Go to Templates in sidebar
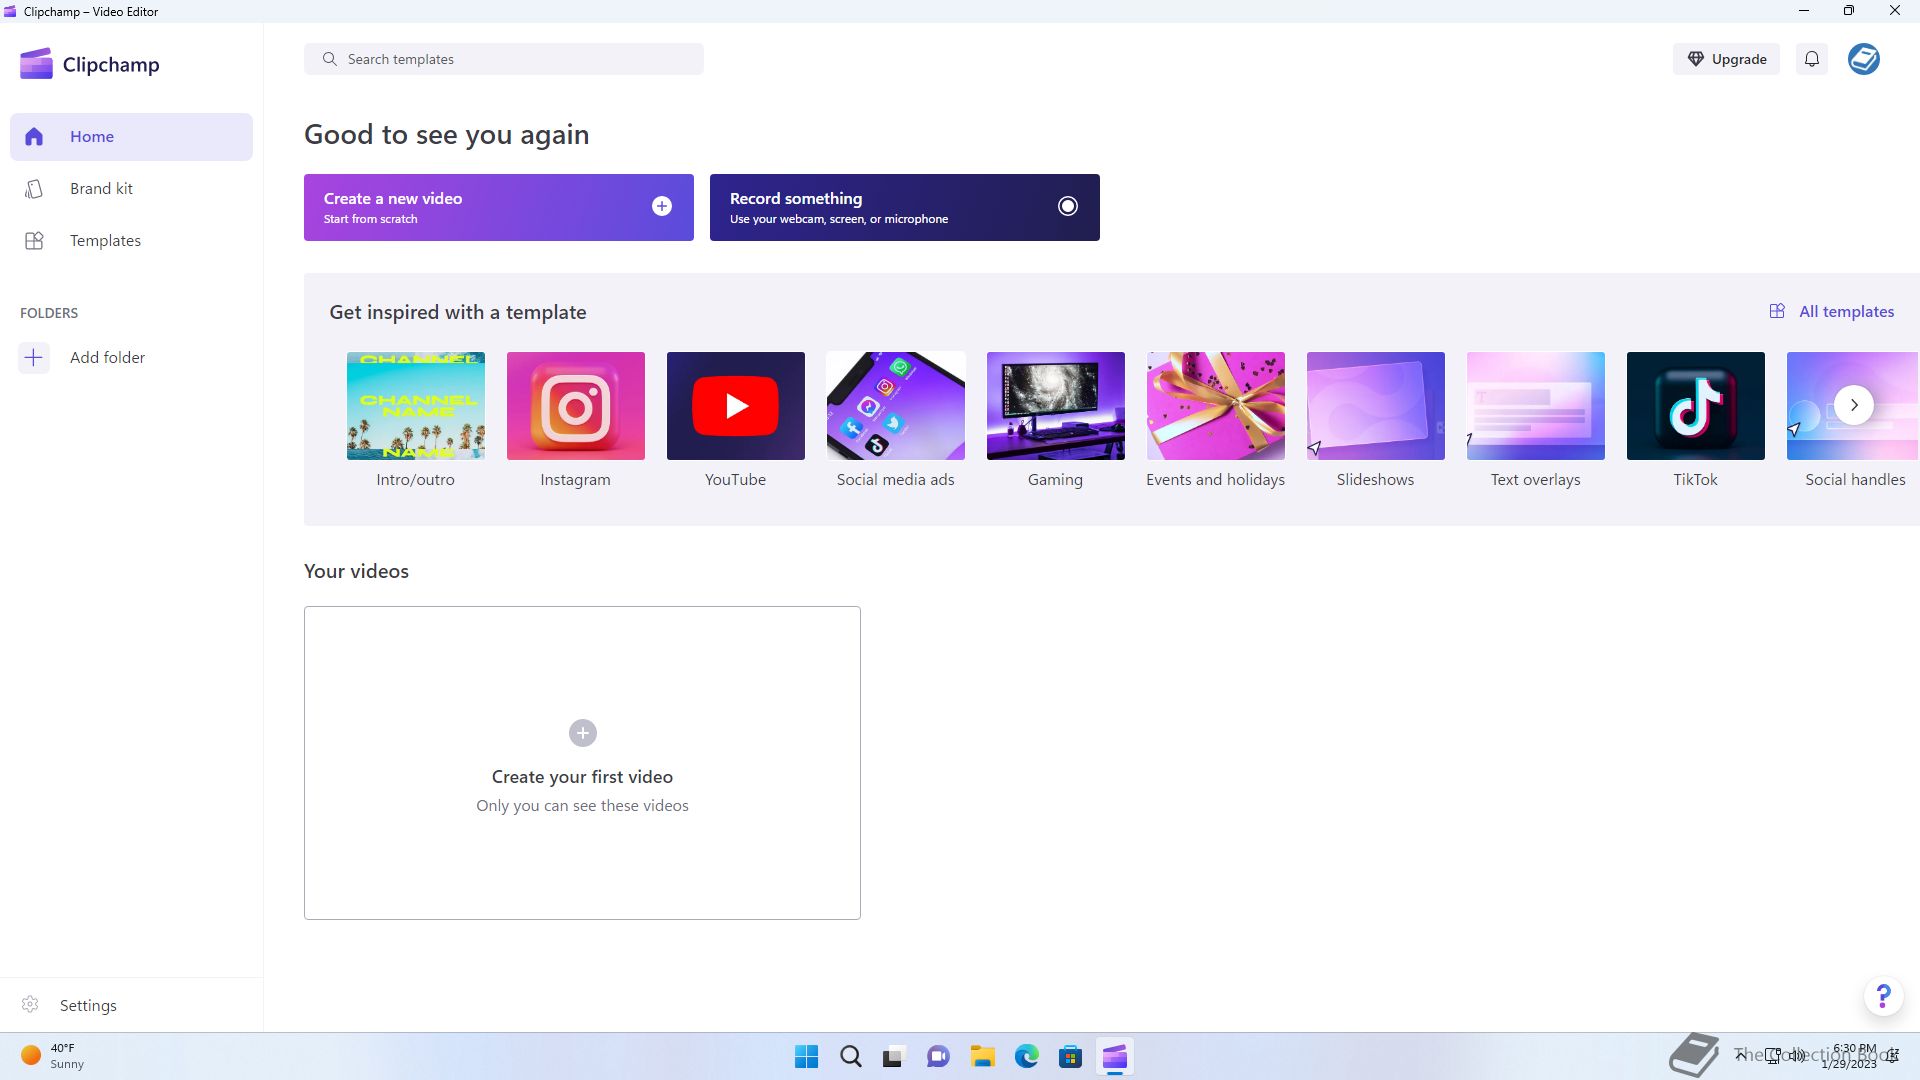The height and width of the screenshot is (1080, 1920). coord(131,241)
